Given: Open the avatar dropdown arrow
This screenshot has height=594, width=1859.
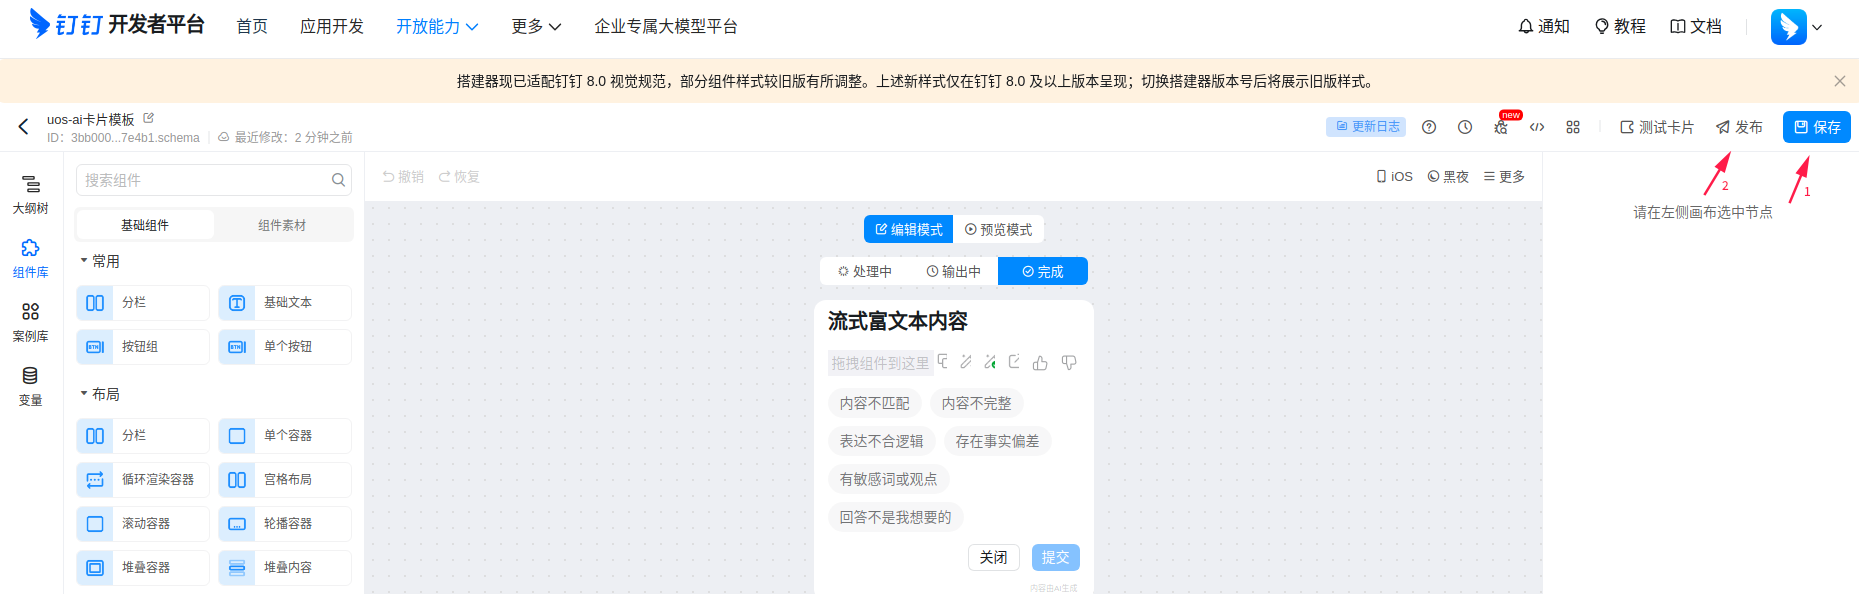Looking at the screenshot, I should 1817,28.
